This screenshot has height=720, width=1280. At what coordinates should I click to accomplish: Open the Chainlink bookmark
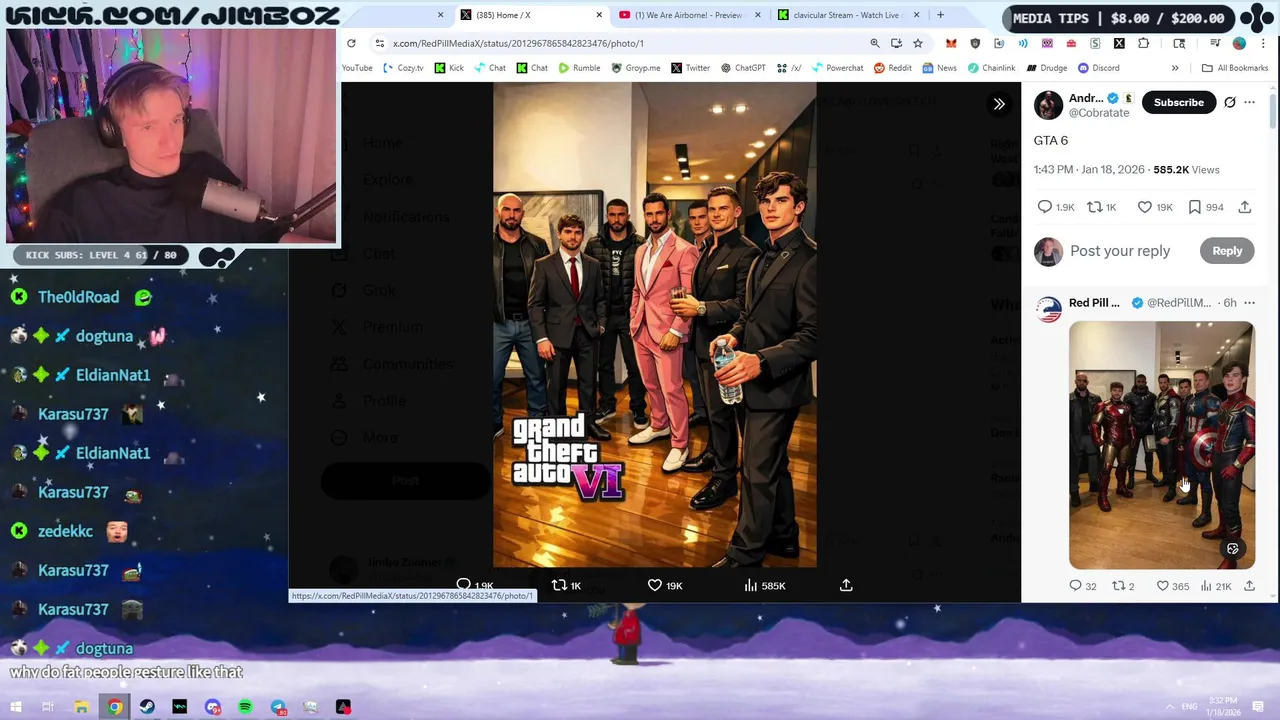[x=991, y=68]
